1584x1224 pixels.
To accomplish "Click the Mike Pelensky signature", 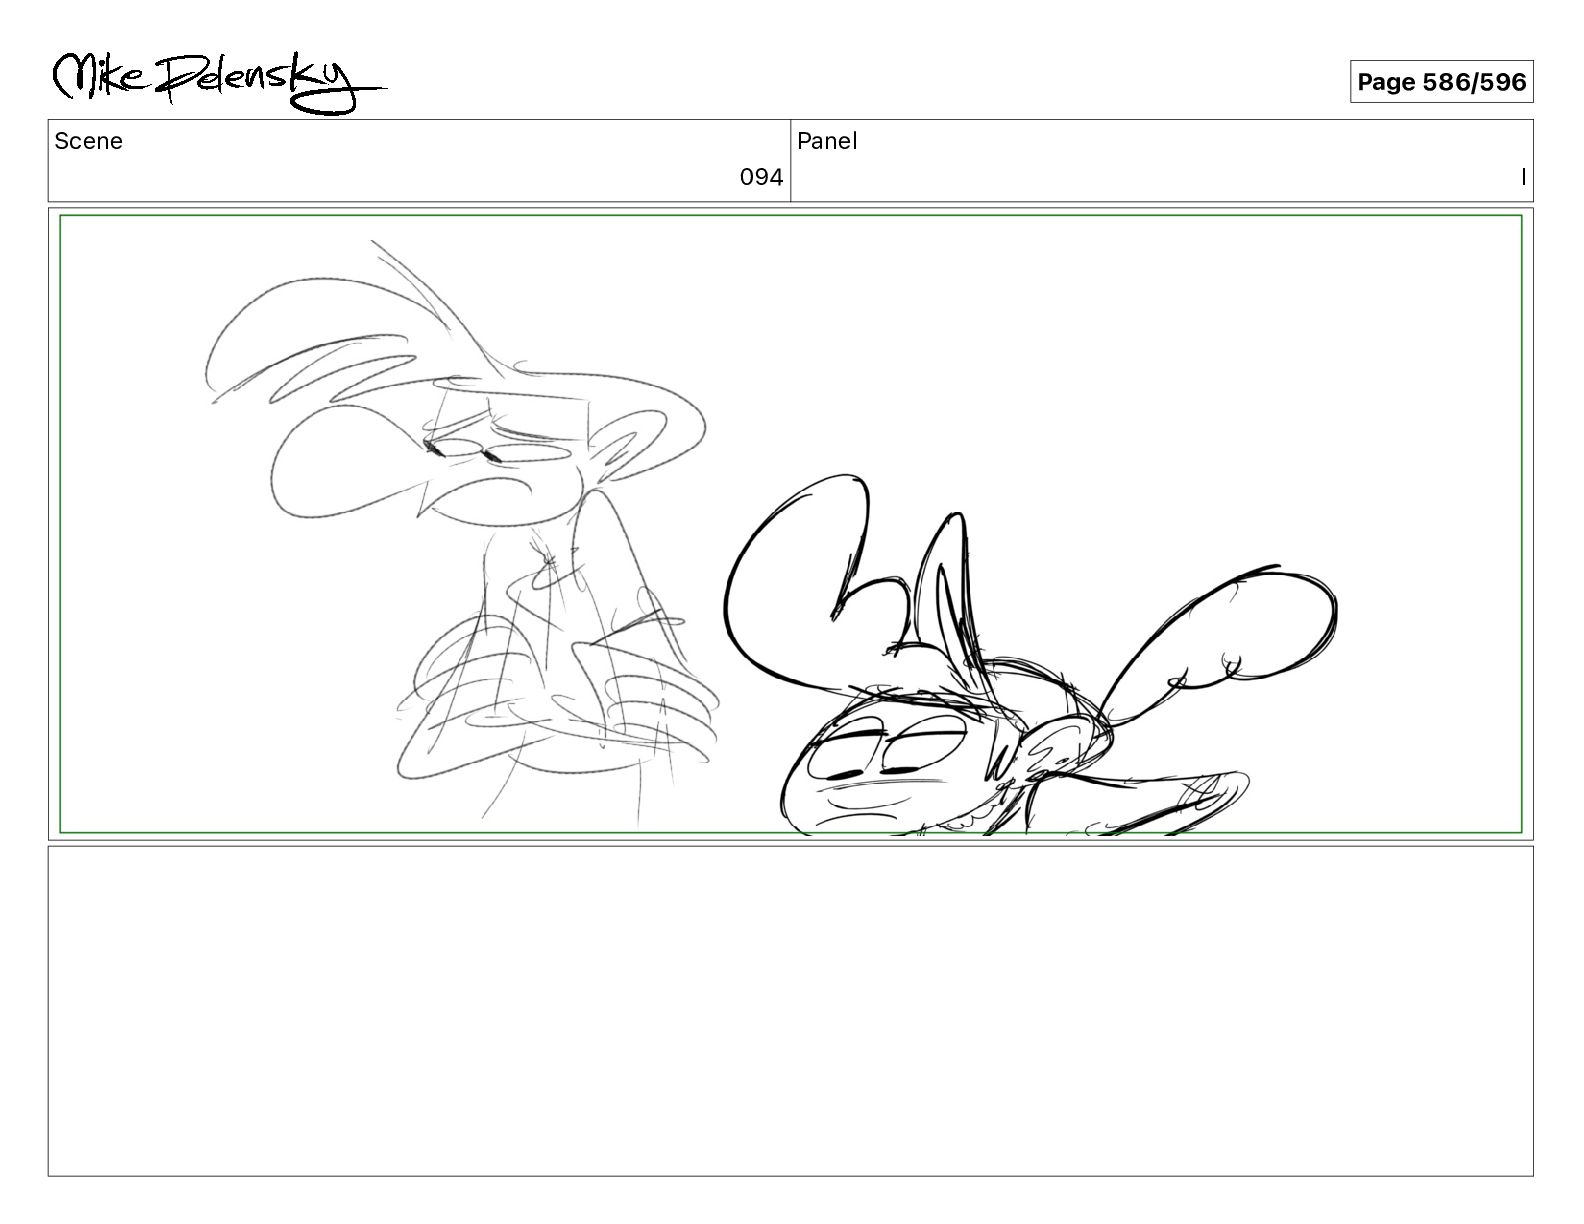I will [x=219, y=81].
